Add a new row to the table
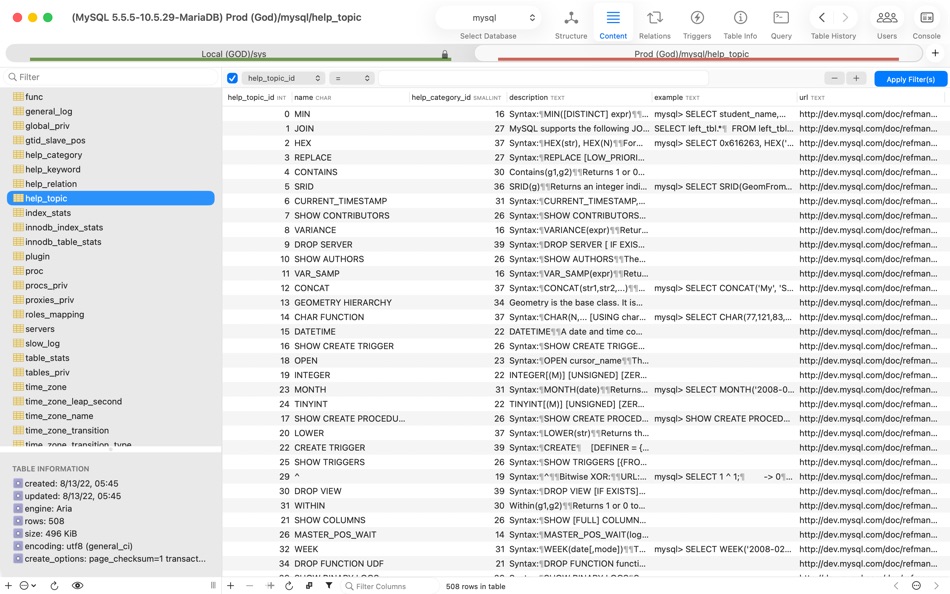 (x=230, y=586)
